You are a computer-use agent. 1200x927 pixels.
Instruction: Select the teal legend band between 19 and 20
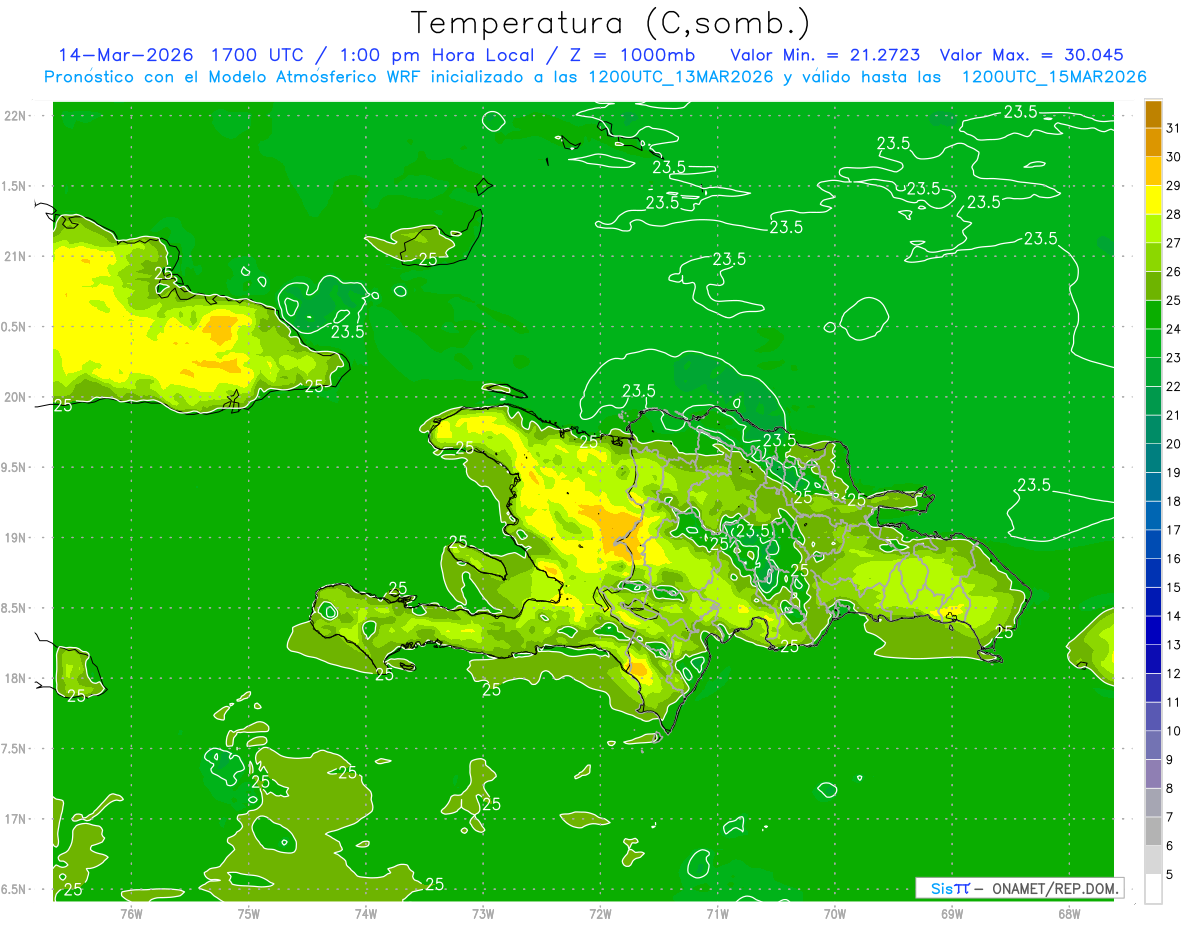point(1153,459)
